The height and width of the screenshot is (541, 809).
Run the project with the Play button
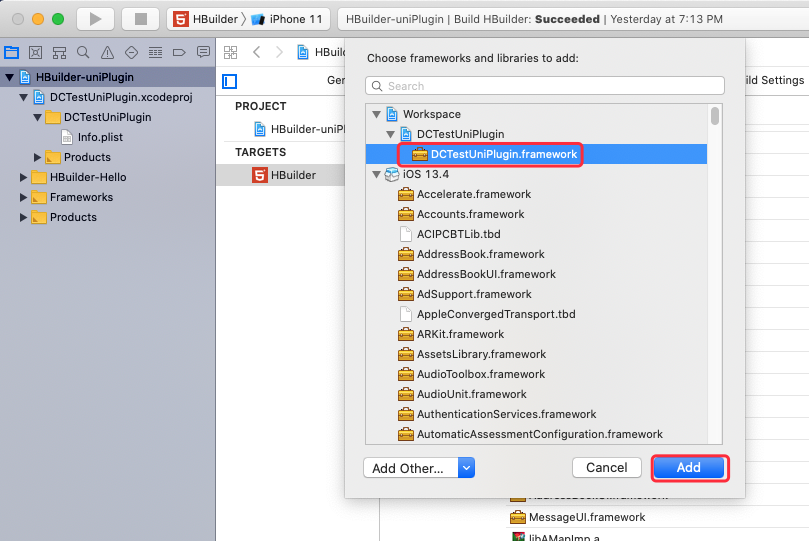pos(95,19)
